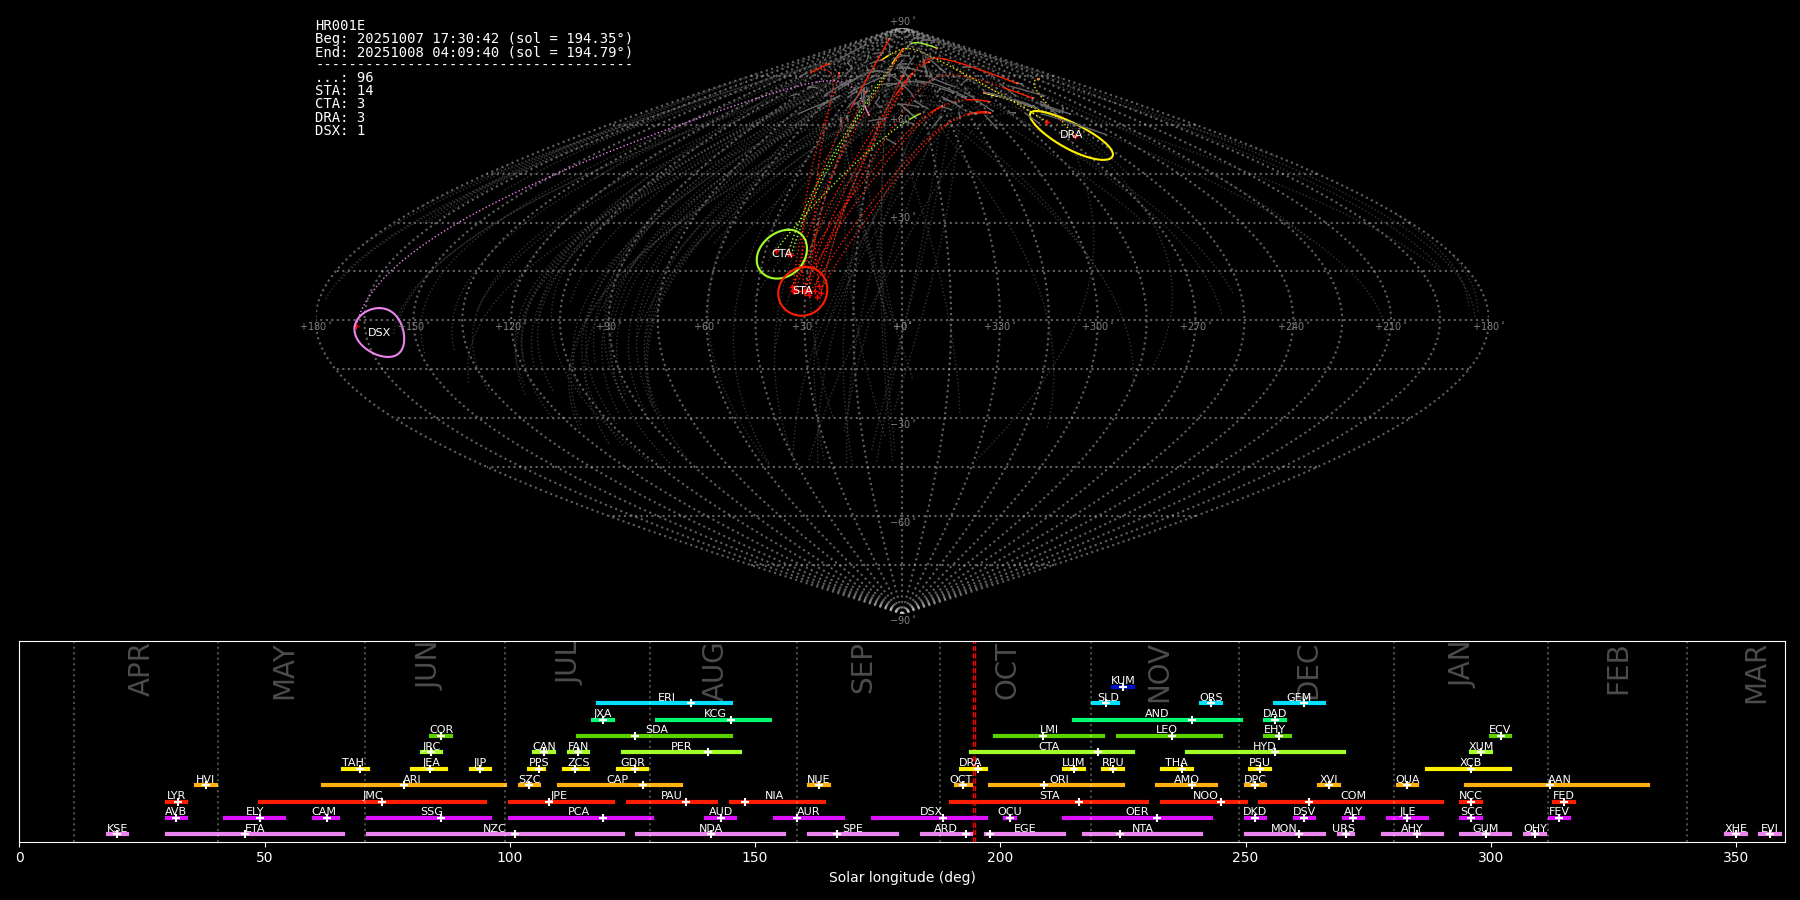Click the red dashed current solar longitude line
This screenshot has height=900, width=1800.
(x=974, y=740)
